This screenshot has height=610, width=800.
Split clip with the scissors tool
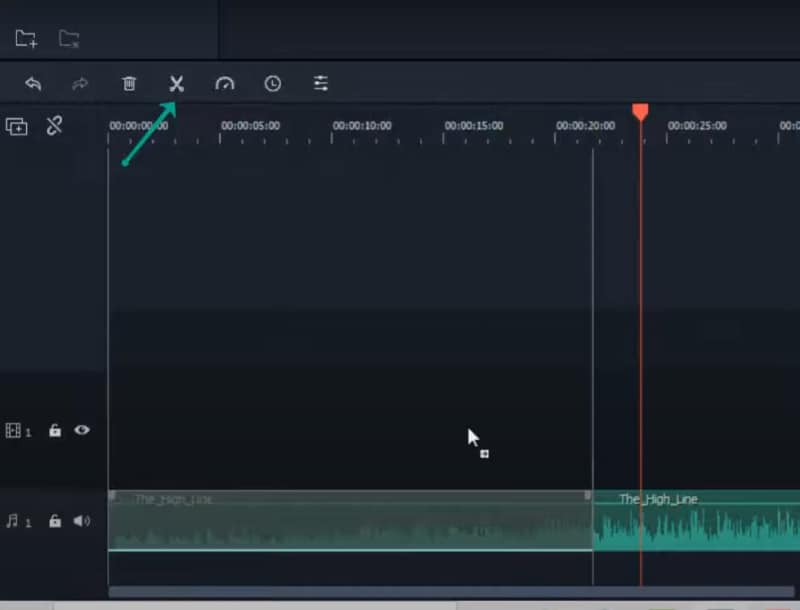177,84
